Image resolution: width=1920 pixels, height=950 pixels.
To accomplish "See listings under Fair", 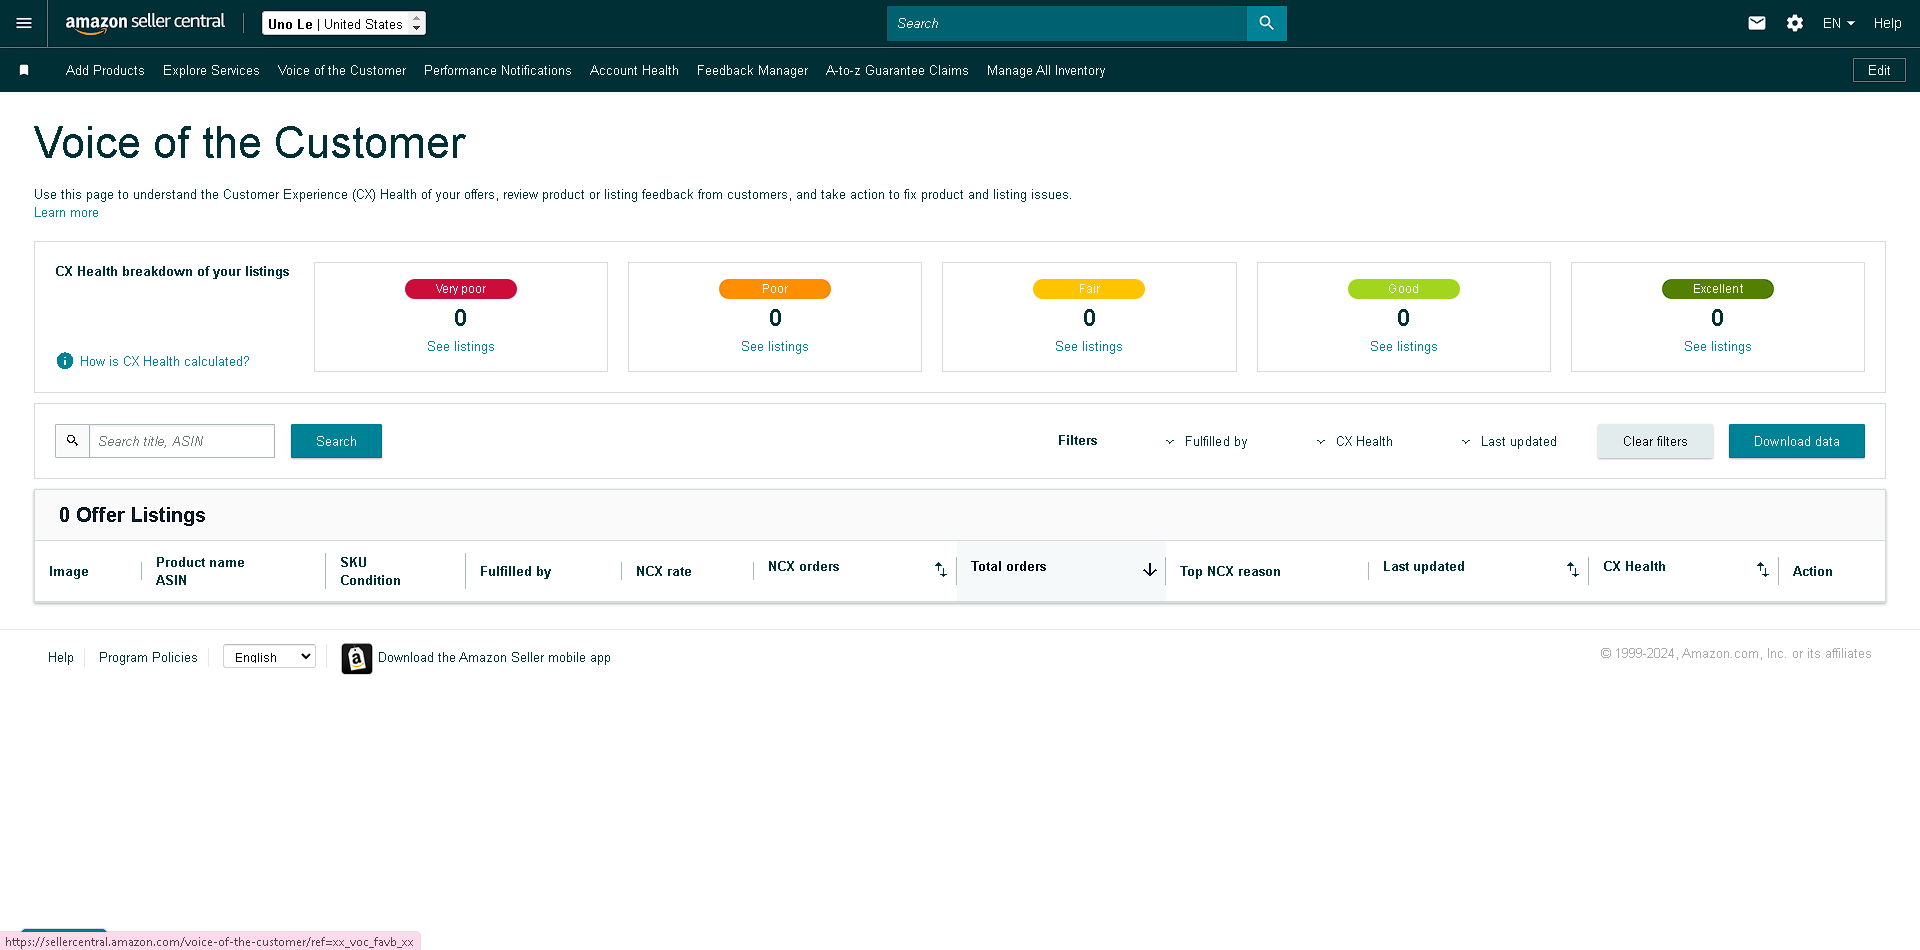I will [x=1089, y=347].
